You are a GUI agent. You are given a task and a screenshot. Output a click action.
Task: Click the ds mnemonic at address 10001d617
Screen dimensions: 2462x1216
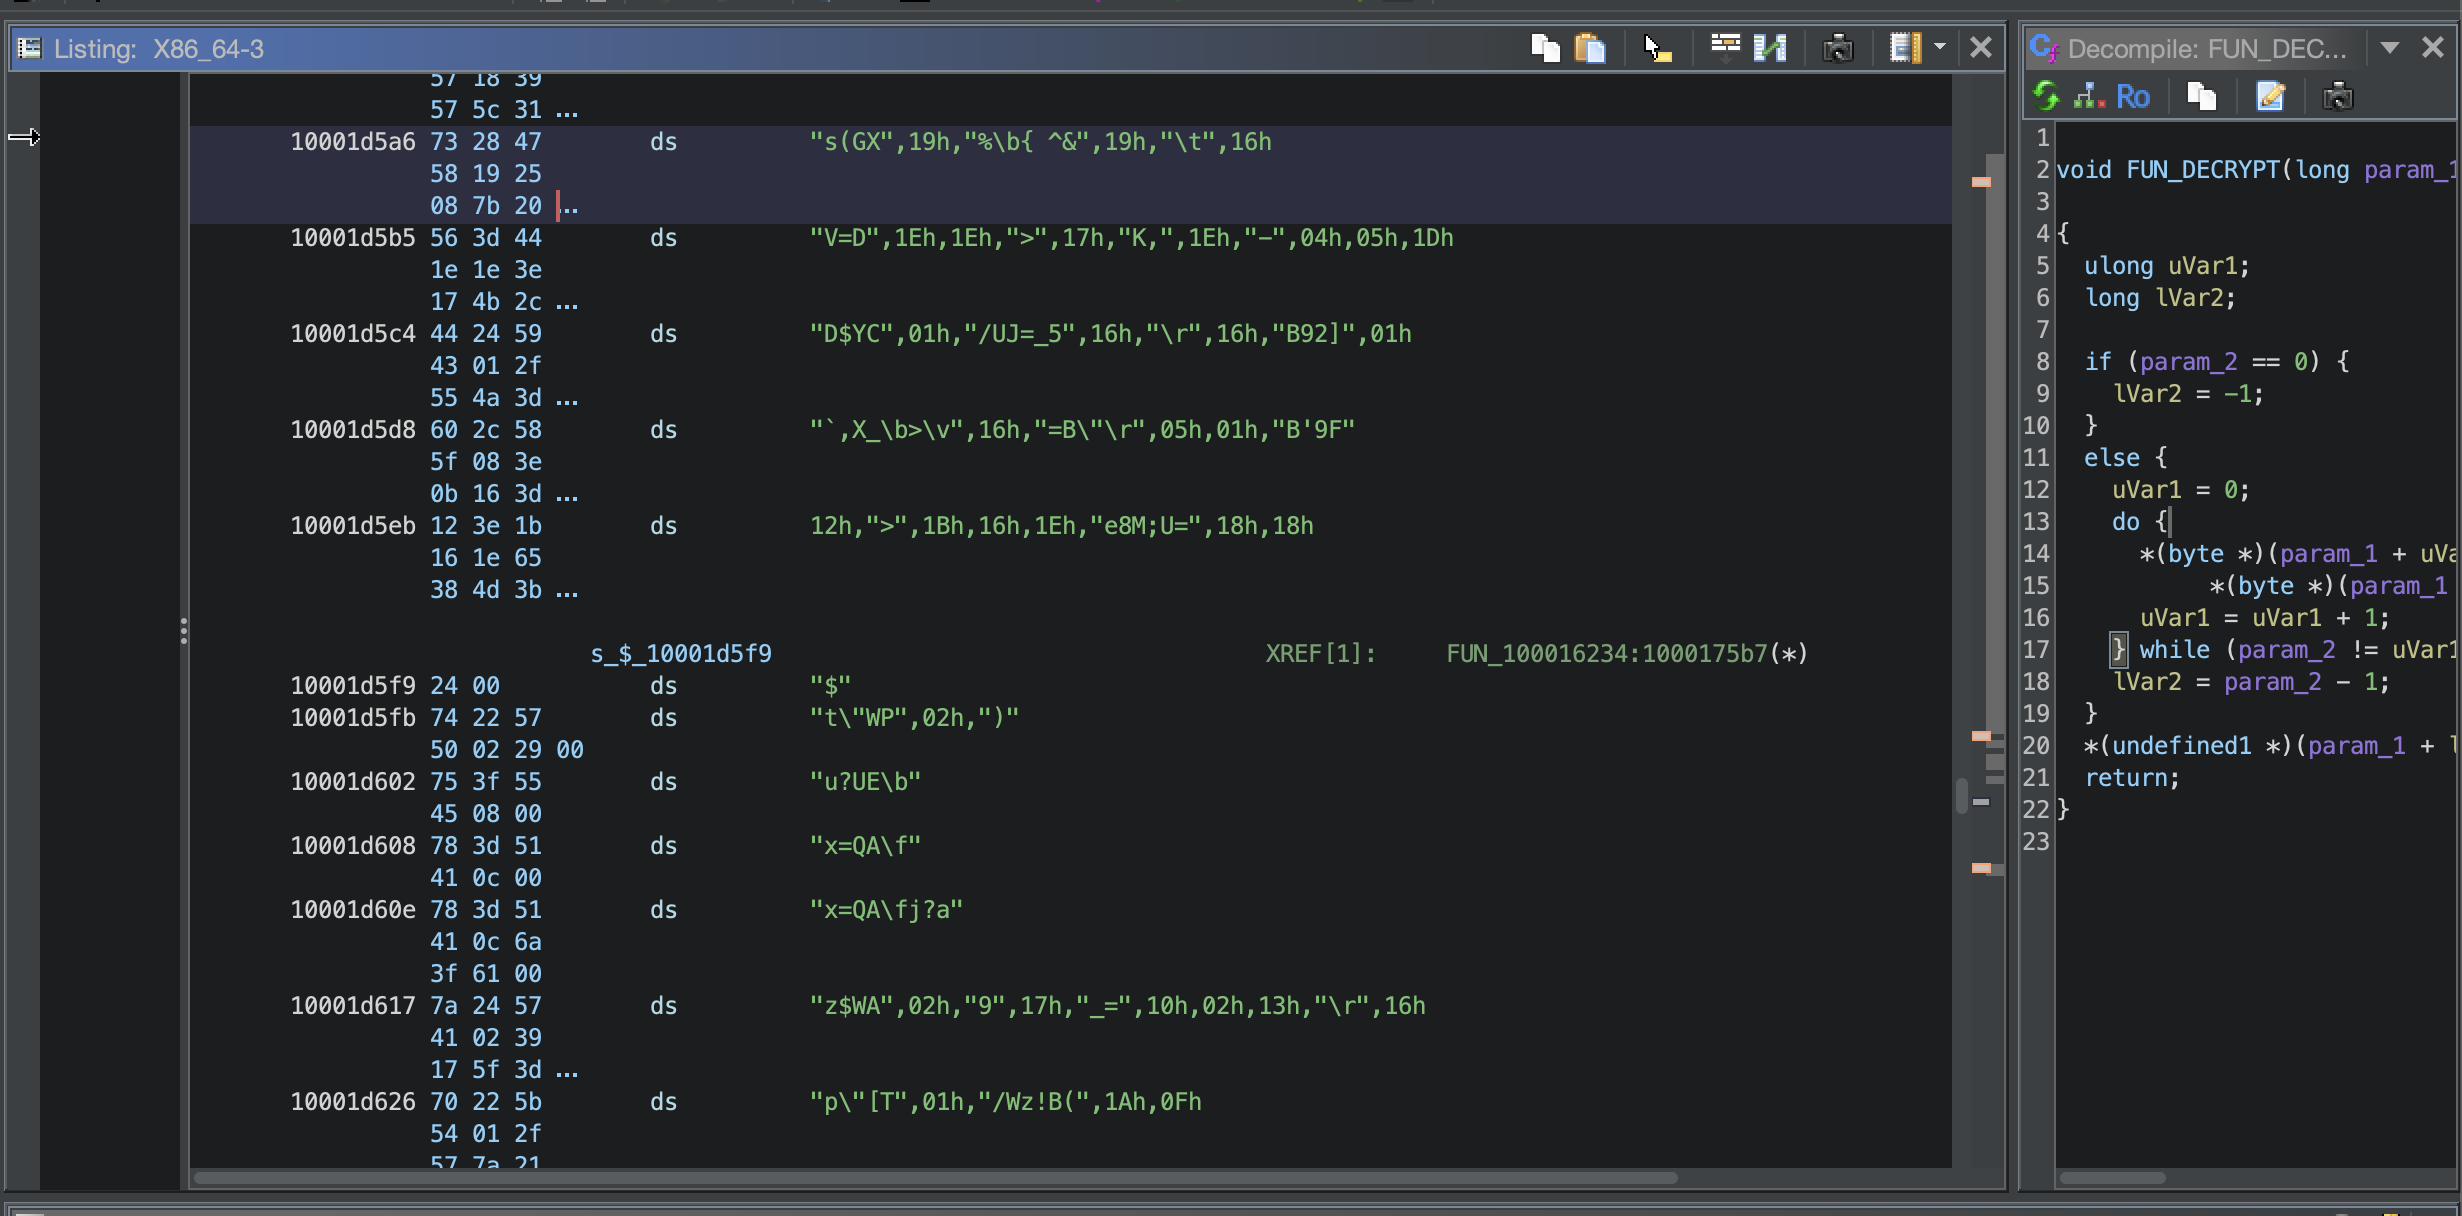pyautogui.click(x=663, y=1006)
